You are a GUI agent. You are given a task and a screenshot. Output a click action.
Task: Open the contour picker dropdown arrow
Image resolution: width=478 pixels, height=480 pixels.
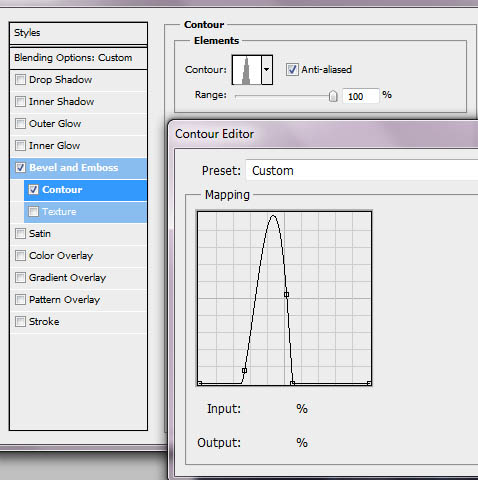pos(267,70)
